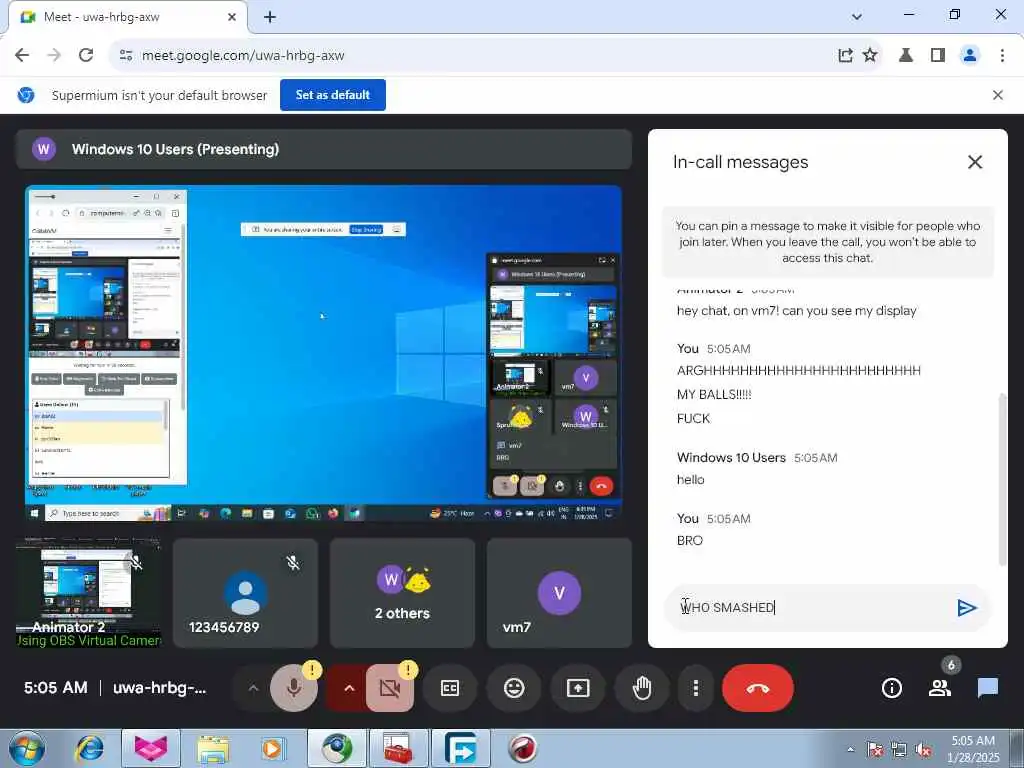Open Windows Media Player on taskbar
Viewport: 1024px width, 768px height.
click(x=272, y=748)
